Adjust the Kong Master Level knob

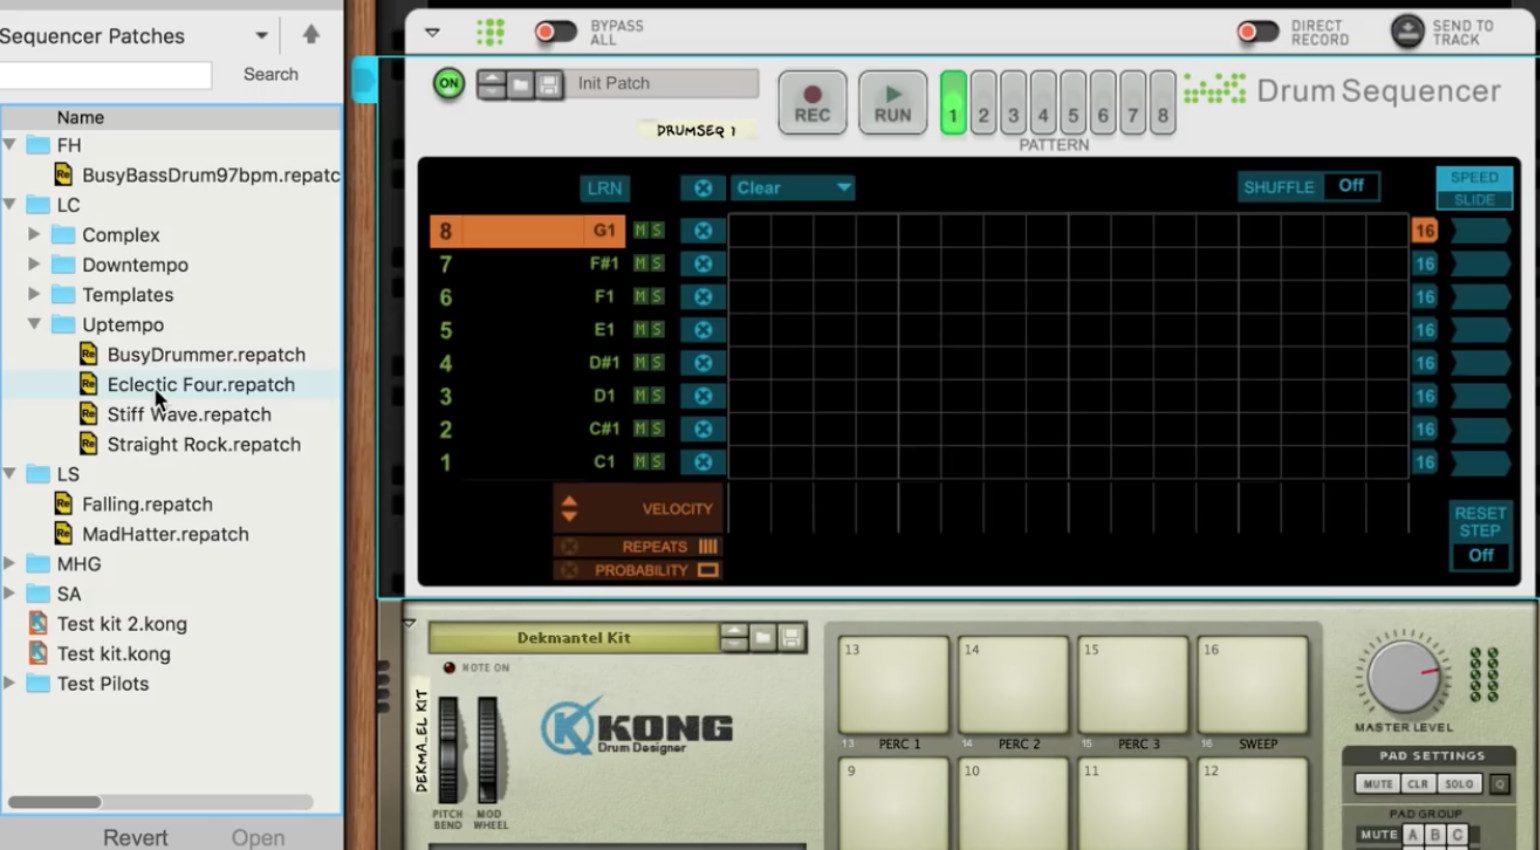click(1403, 675)
